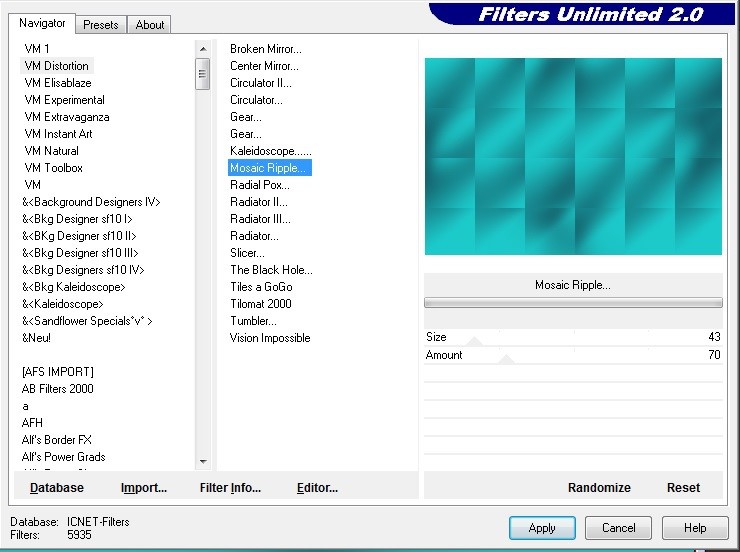The image size is (740, 552).
Task: Open Help for Filters Unlimited
Action: tap(695, 527)
